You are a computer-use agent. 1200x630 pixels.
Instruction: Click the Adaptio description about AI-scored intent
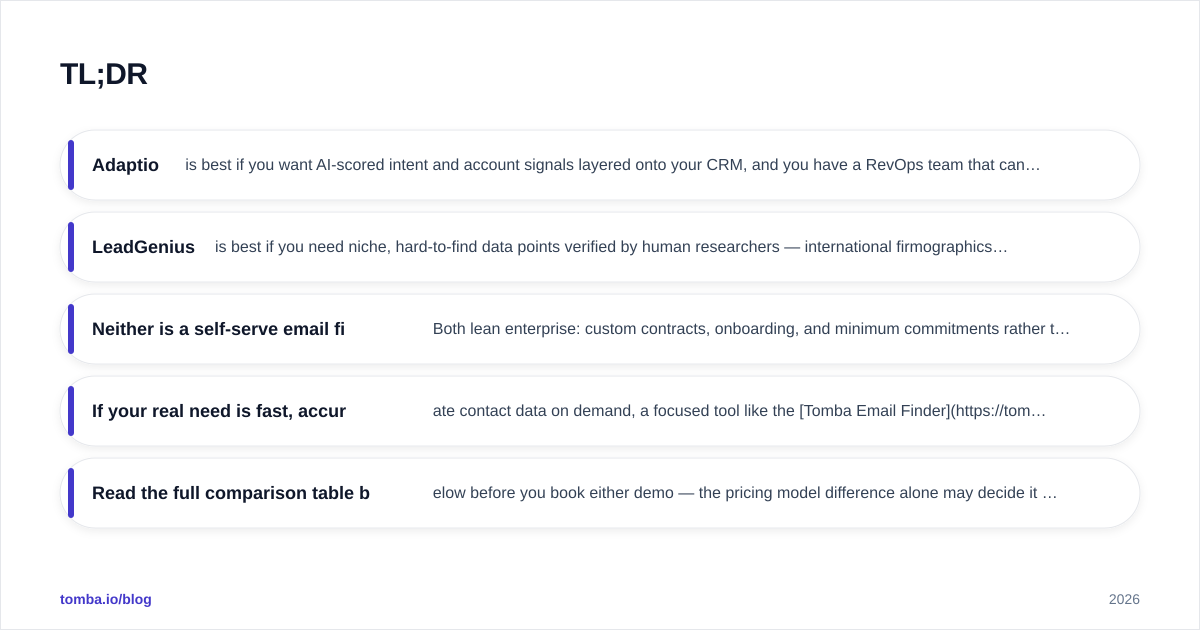tap(613, 165)
